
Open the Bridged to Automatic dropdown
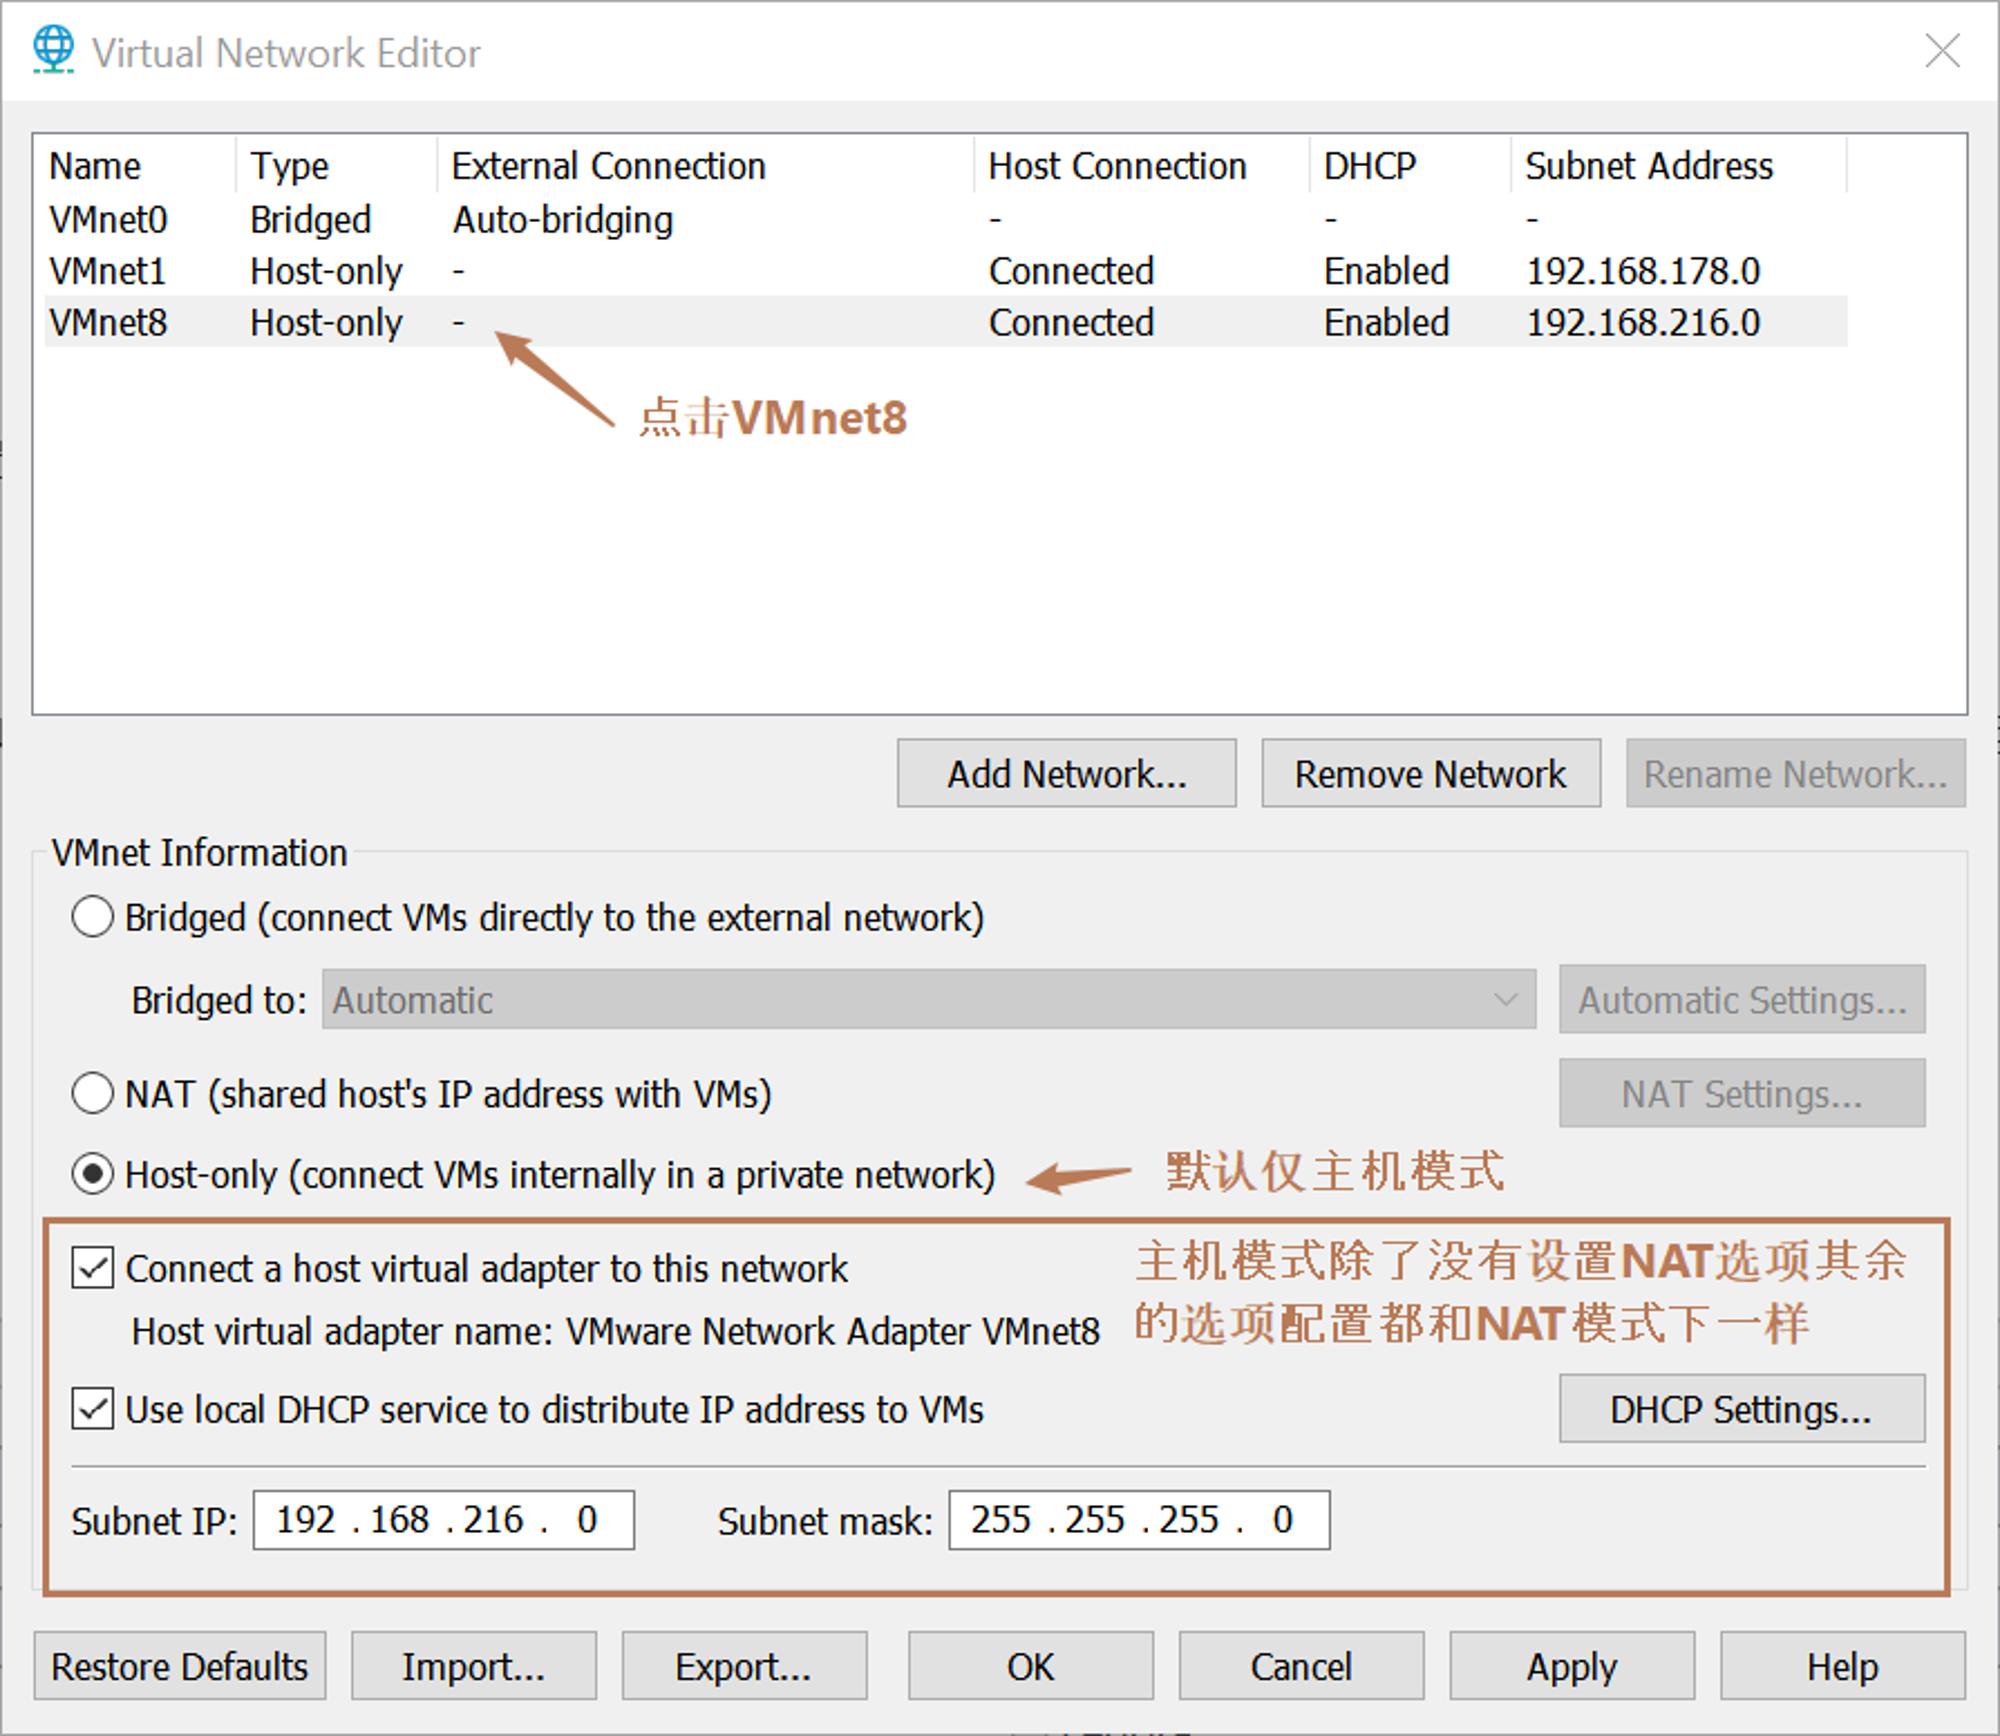coord(928,999)
